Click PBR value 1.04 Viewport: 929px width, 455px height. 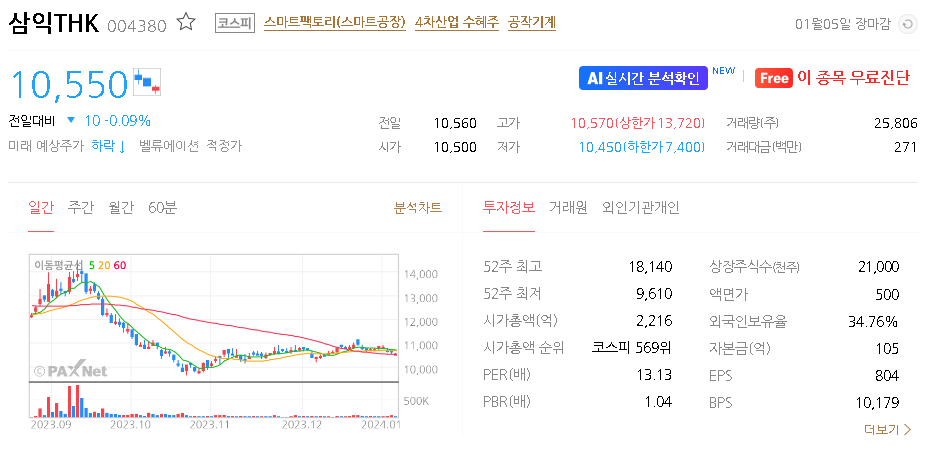click(x=658, y=403)
